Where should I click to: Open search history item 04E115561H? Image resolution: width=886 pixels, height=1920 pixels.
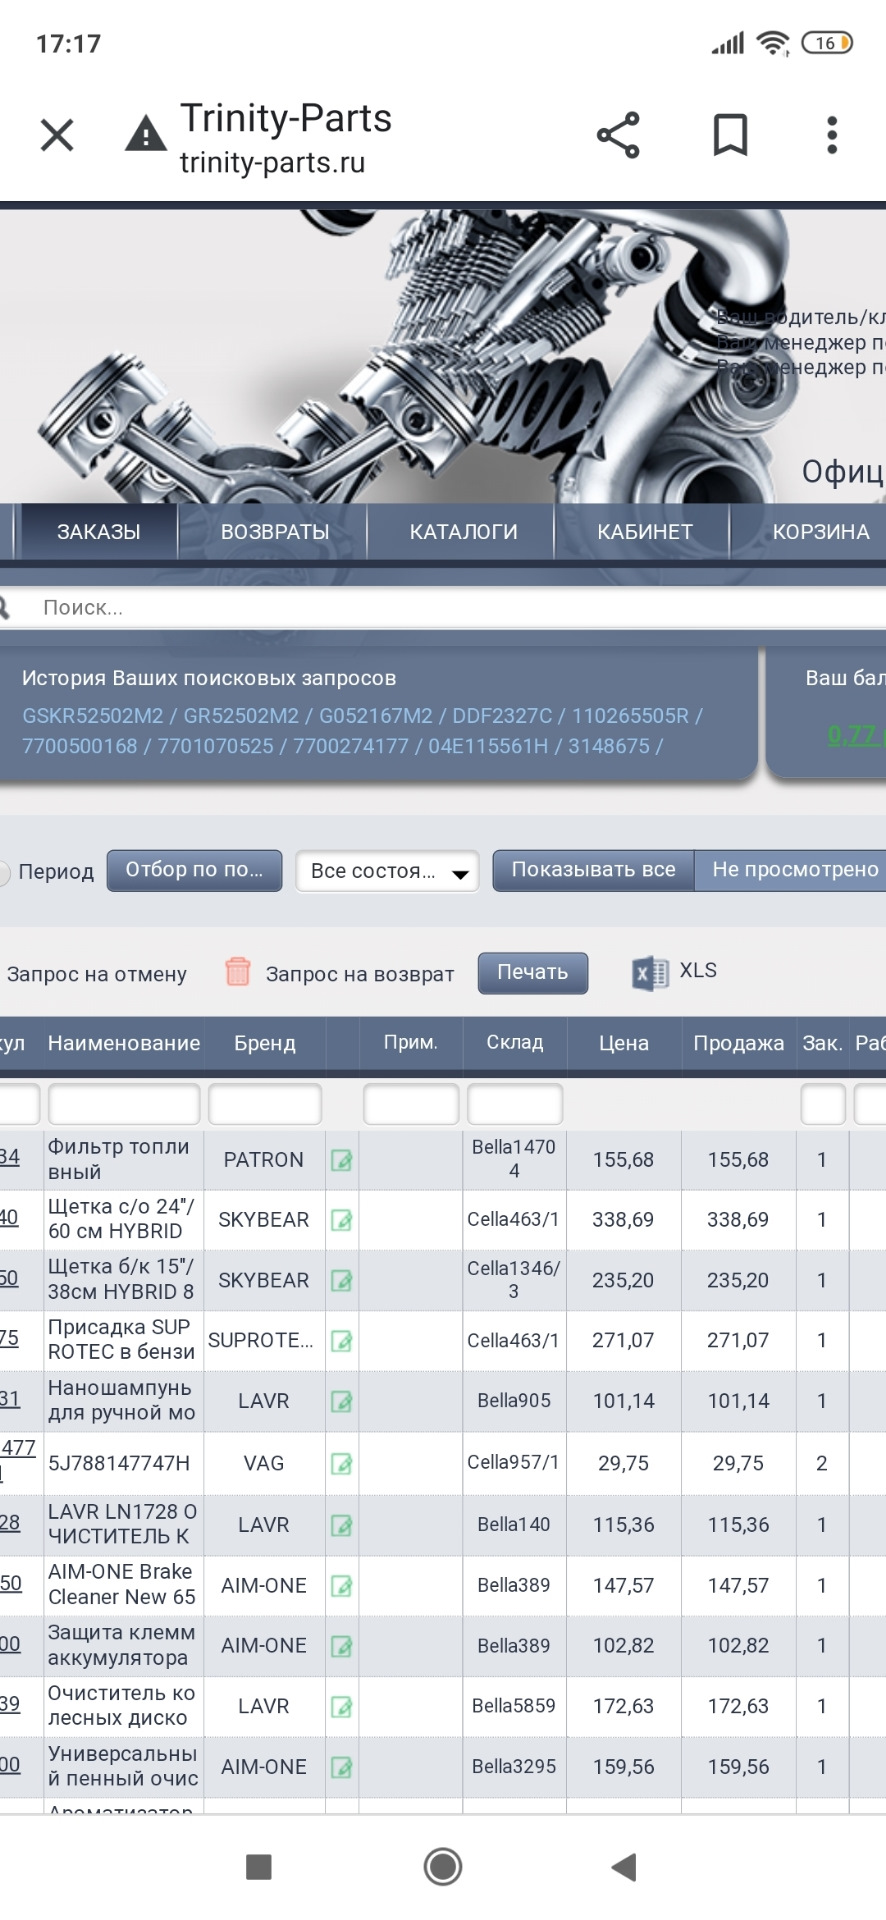tap(488, 746)
